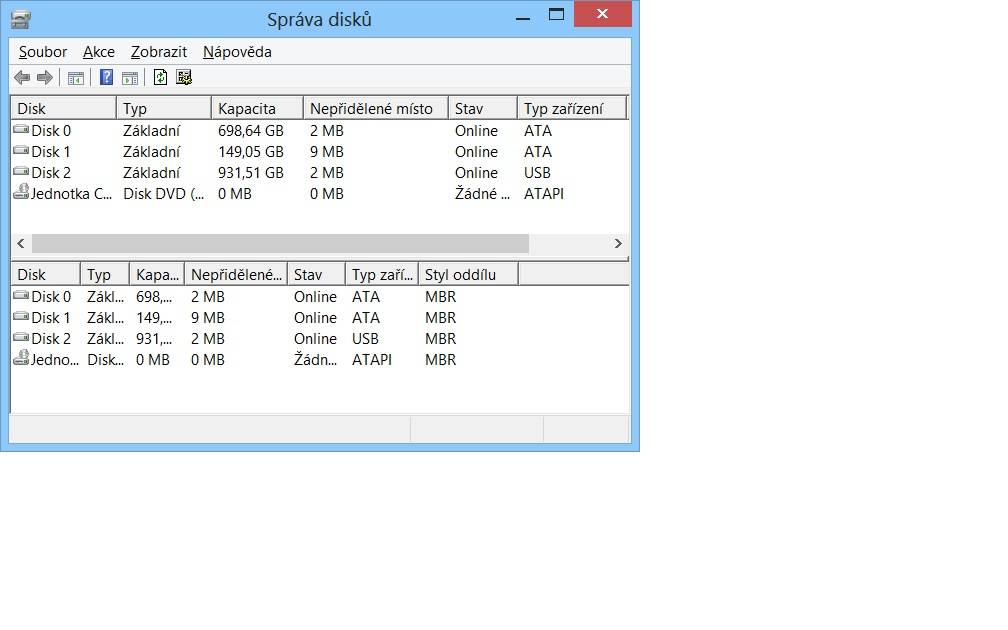
Task: Select the Disk 0 drive icon in top list
Action: 21,130
